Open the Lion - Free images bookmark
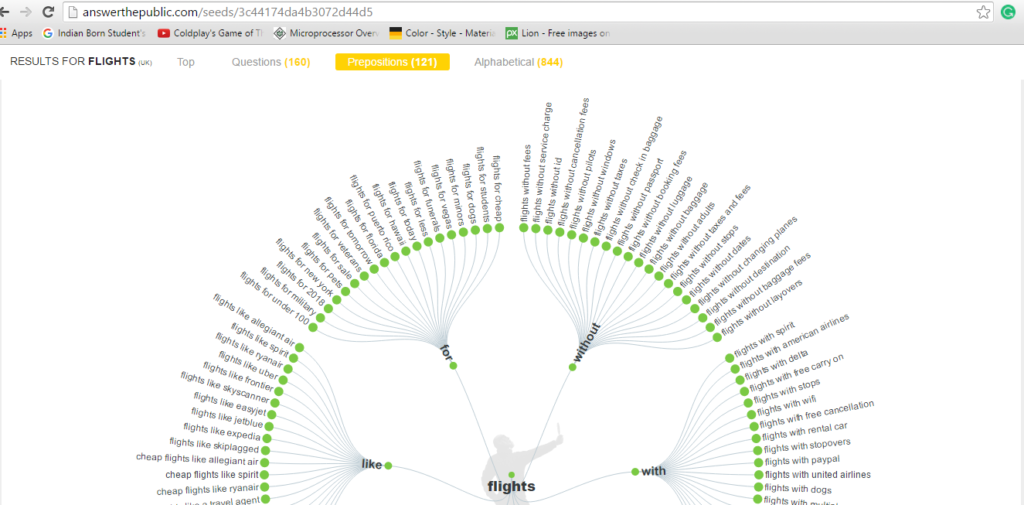The image size is (1024, 505). coord(559,33)
